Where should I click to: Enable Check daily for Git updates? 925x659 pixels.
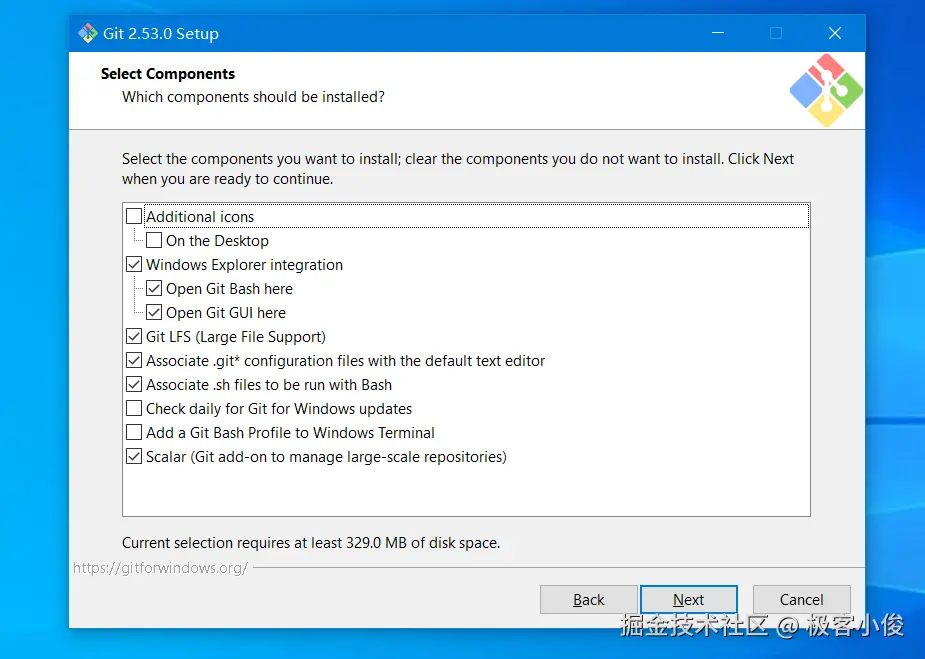coord(134,409)
